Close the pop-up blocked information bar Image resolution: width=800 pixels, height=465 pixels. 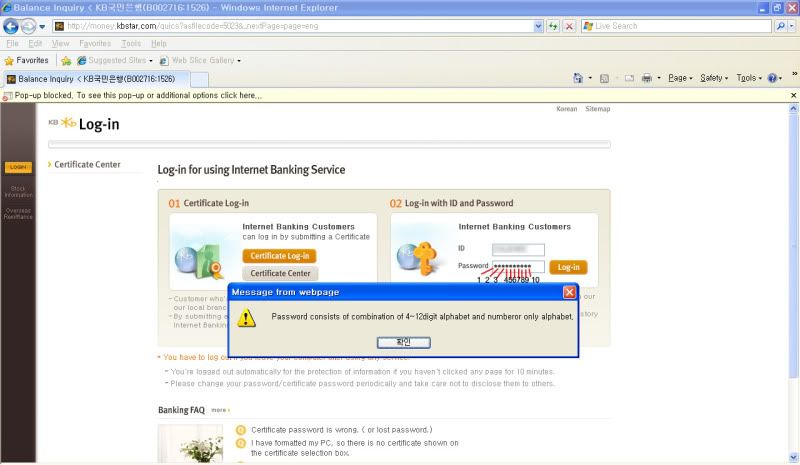pyautogui.click(x=793, y=95)
